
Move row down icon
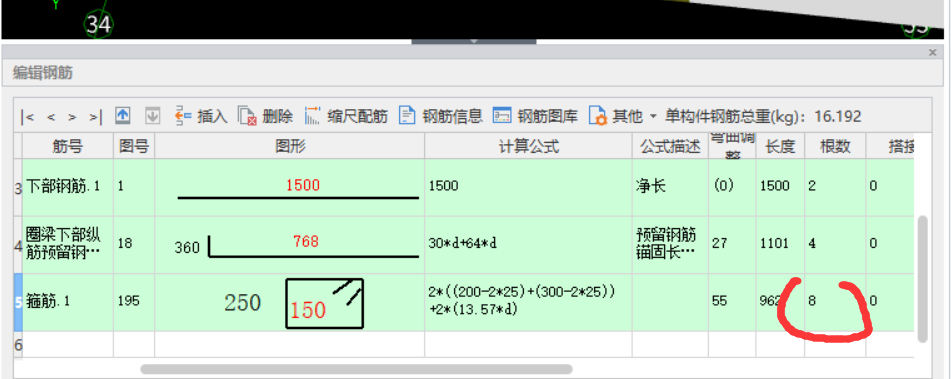tap(153, 115)
